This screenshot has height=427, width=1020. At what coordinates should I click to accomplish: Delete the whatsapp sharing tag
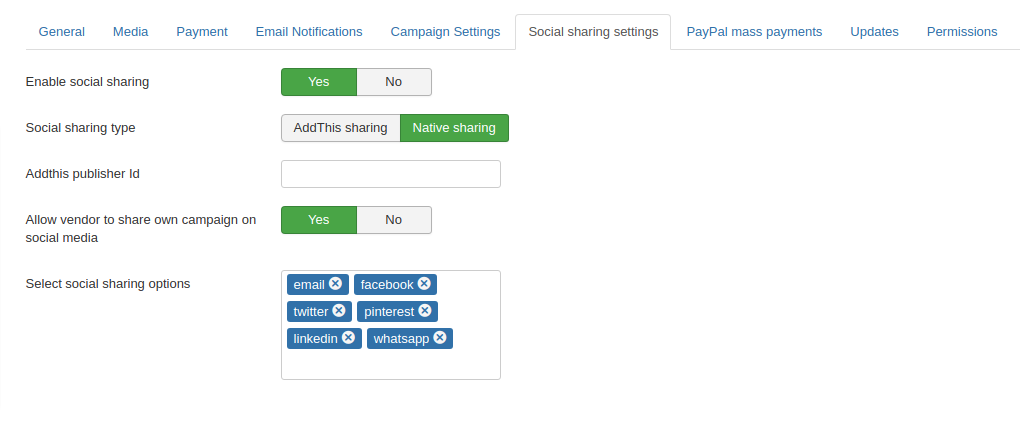coord(440,338)
